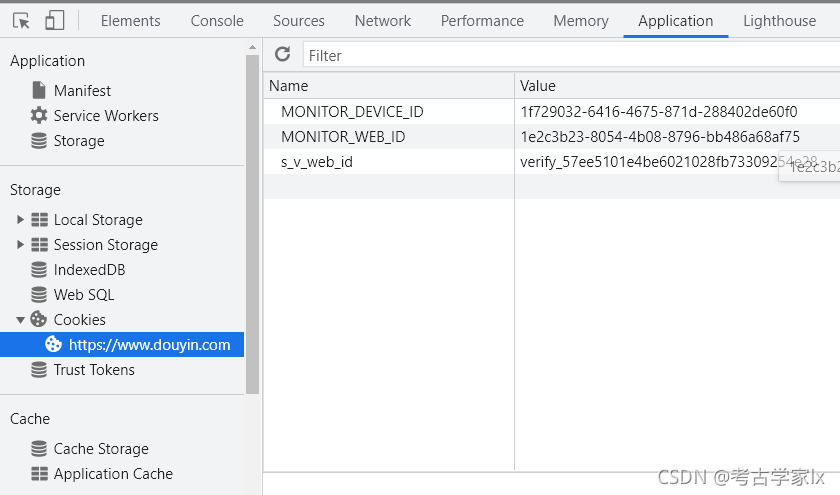Viewport: 840px width, 495px height.
Task: Click value 1f729032-6416-4675-871d-288402de60f0
Action: [658, 111]
